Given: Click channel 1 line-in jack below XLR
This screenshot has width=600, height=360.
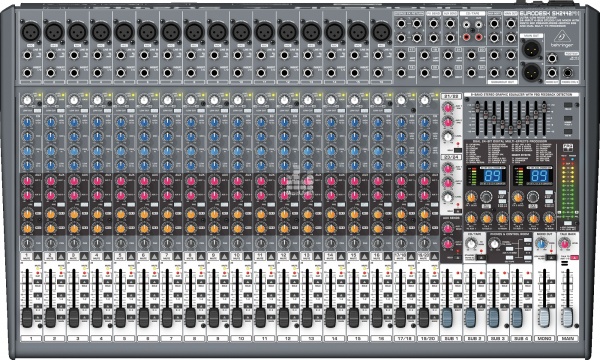Looking at the screenshot, I should 28,55.
